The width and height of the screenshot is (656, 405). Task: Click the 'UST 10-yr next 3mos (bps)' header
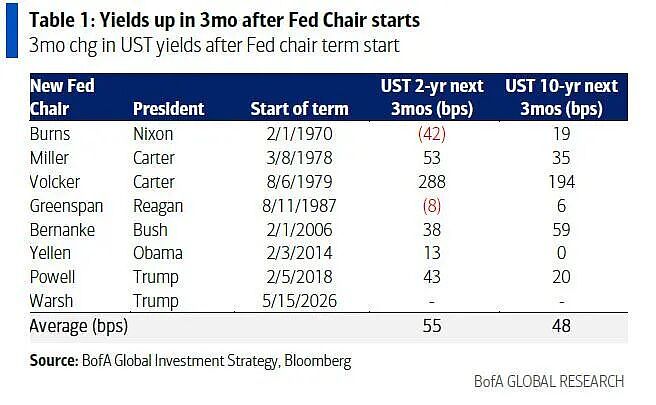tap(561, 97)
